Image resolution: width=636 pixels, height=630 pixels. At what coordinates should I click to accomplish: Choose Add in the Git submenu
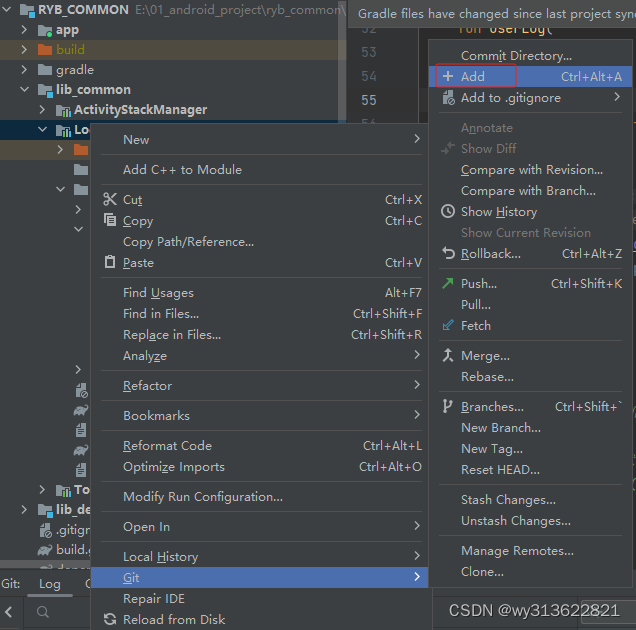(x=530, y=76)
